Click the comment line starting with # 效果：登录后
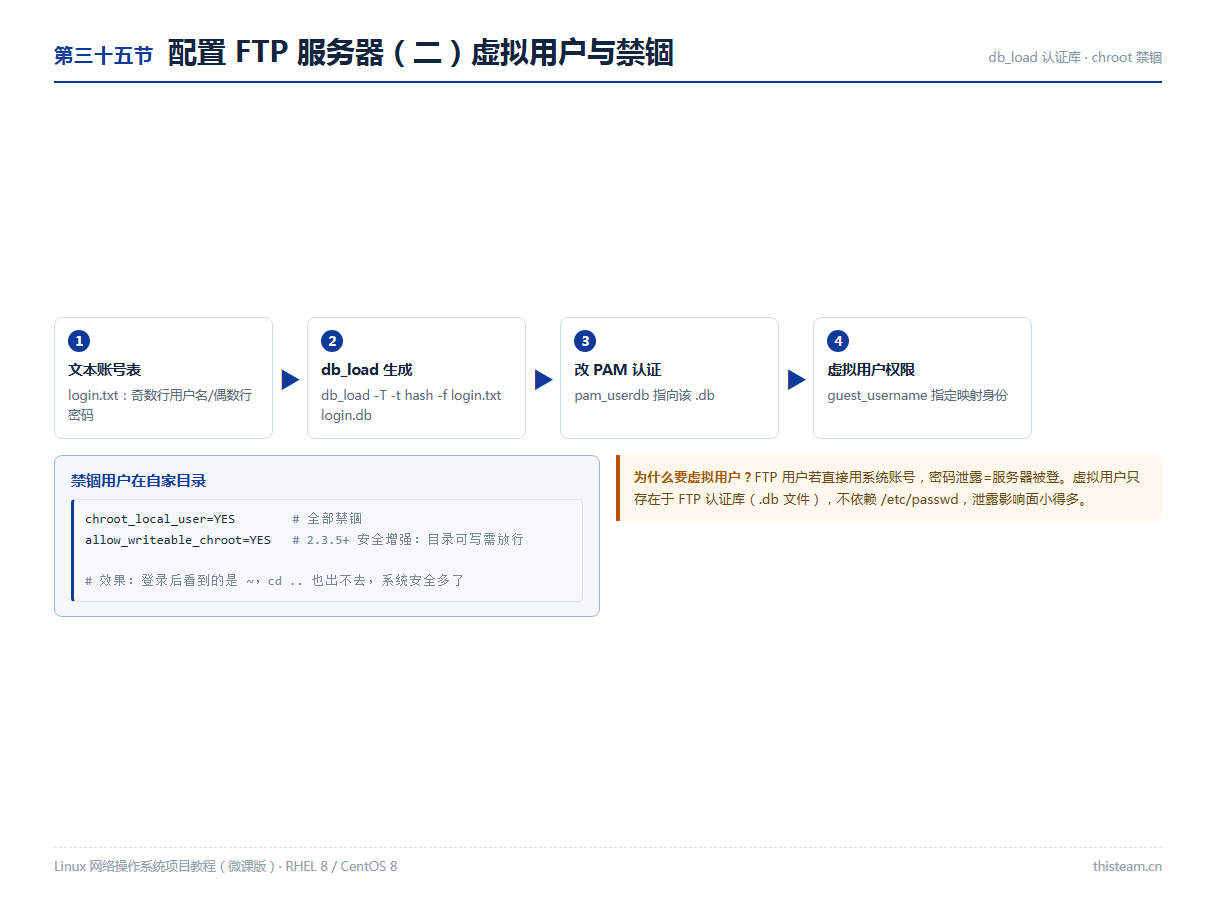Viewport: 1216px width, 900px height. coord(275,580)
